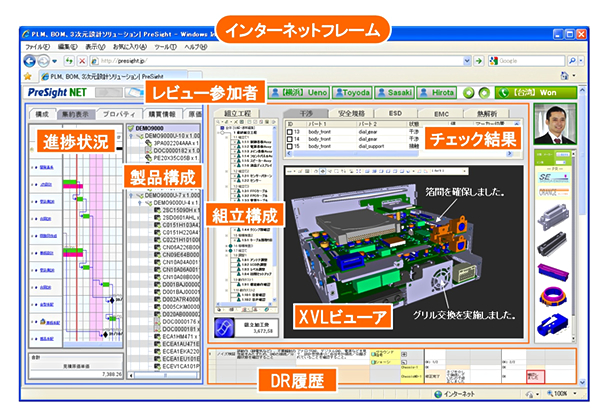Click the search magnifier icon

[x=572, y=60]
